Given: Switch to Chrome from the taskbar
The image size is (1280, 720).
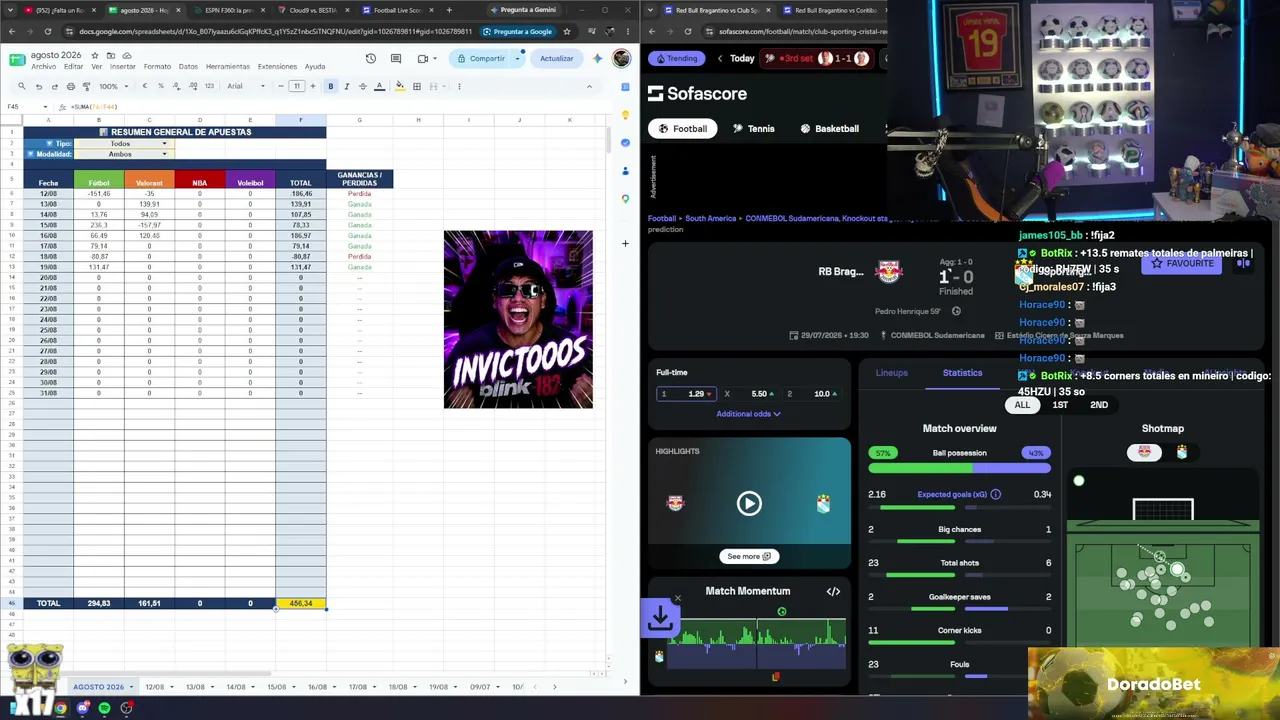Looking at the screenshot, I should 61,708.
